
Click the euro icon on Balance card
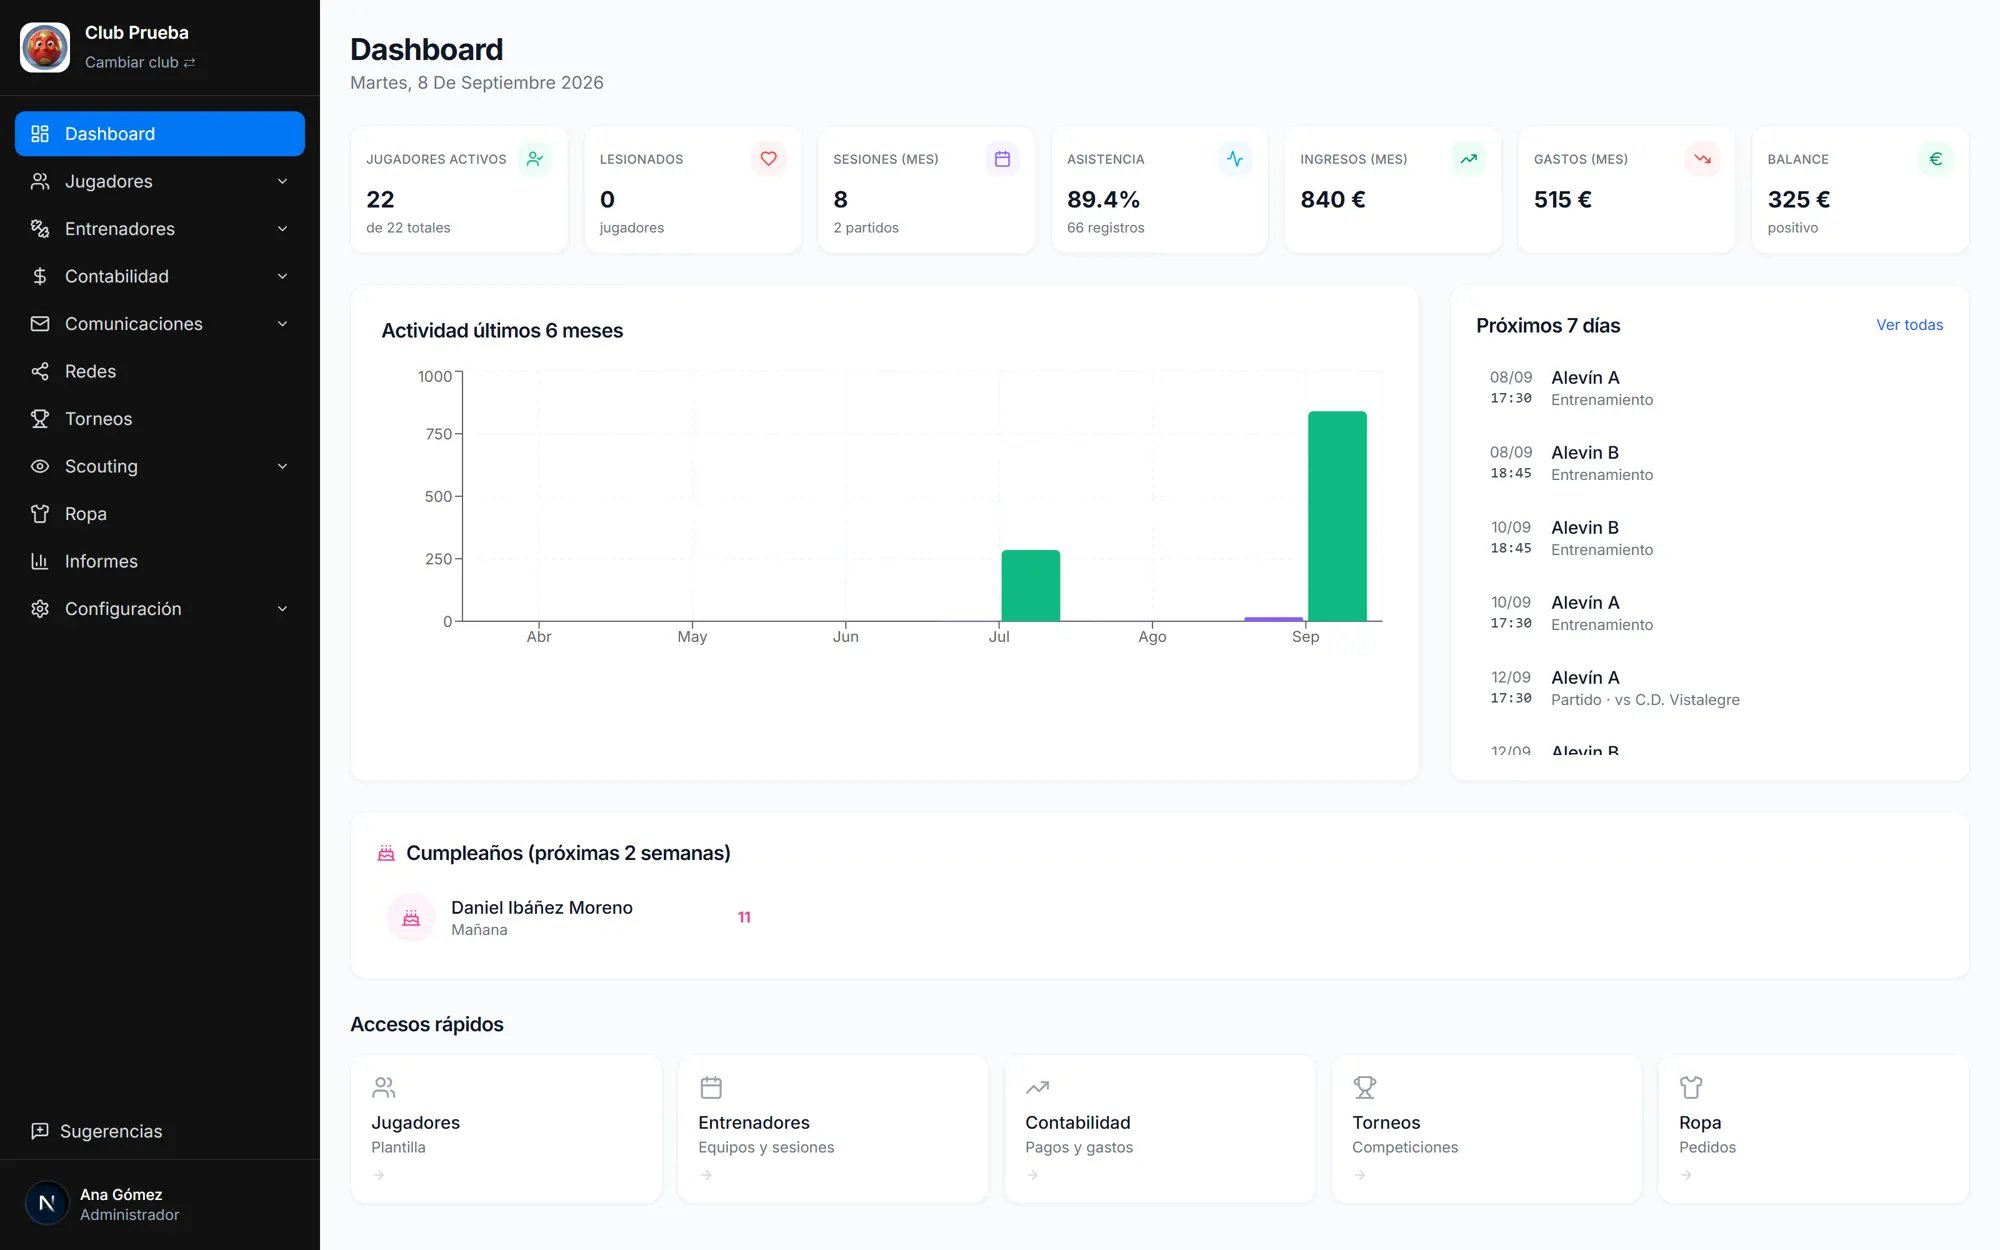1936,159
